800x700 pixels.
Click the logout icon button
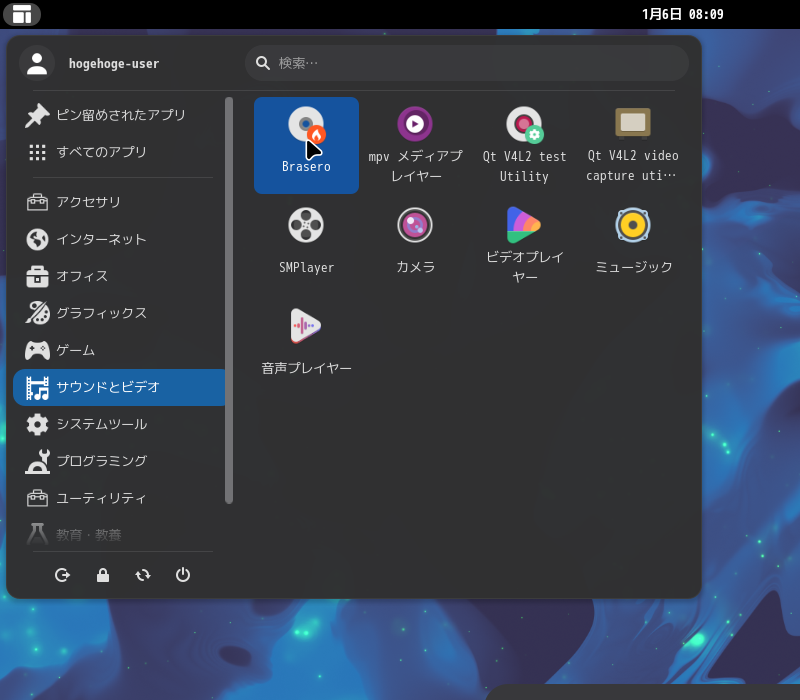coord(62,575)
